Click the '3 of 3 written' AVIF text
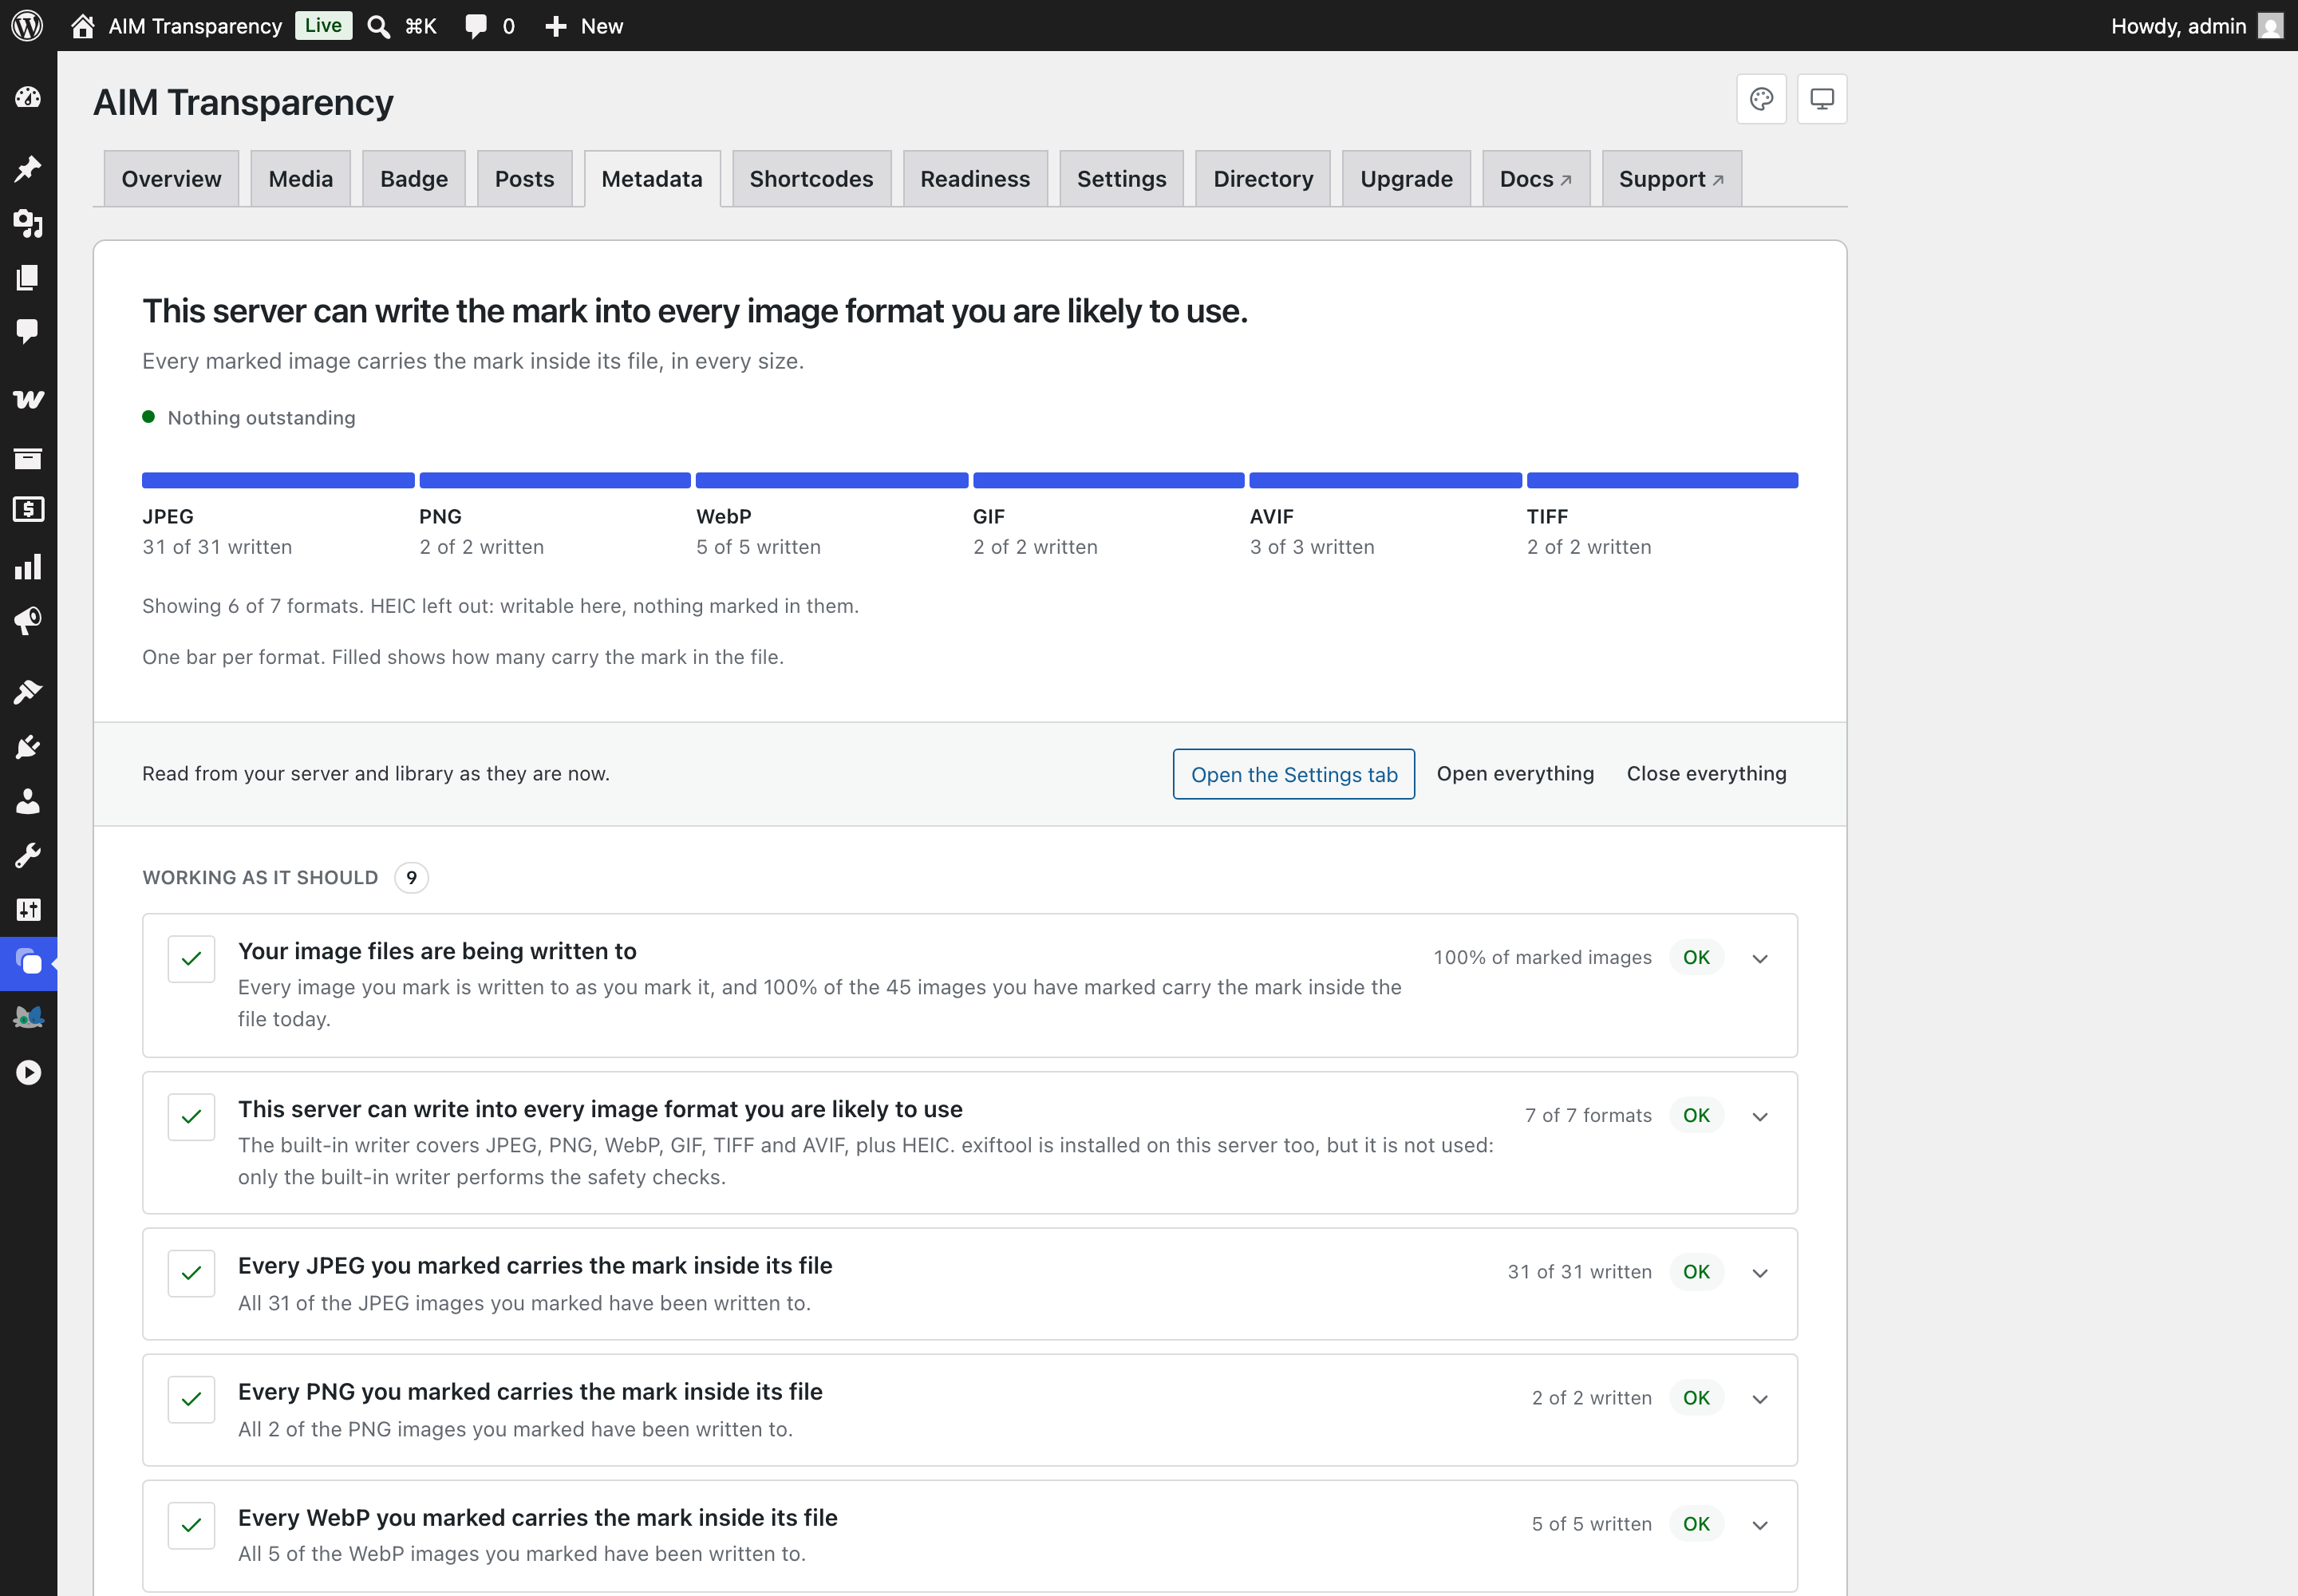Screen dimensions: 2298x1596 (x=1312, y=547)
